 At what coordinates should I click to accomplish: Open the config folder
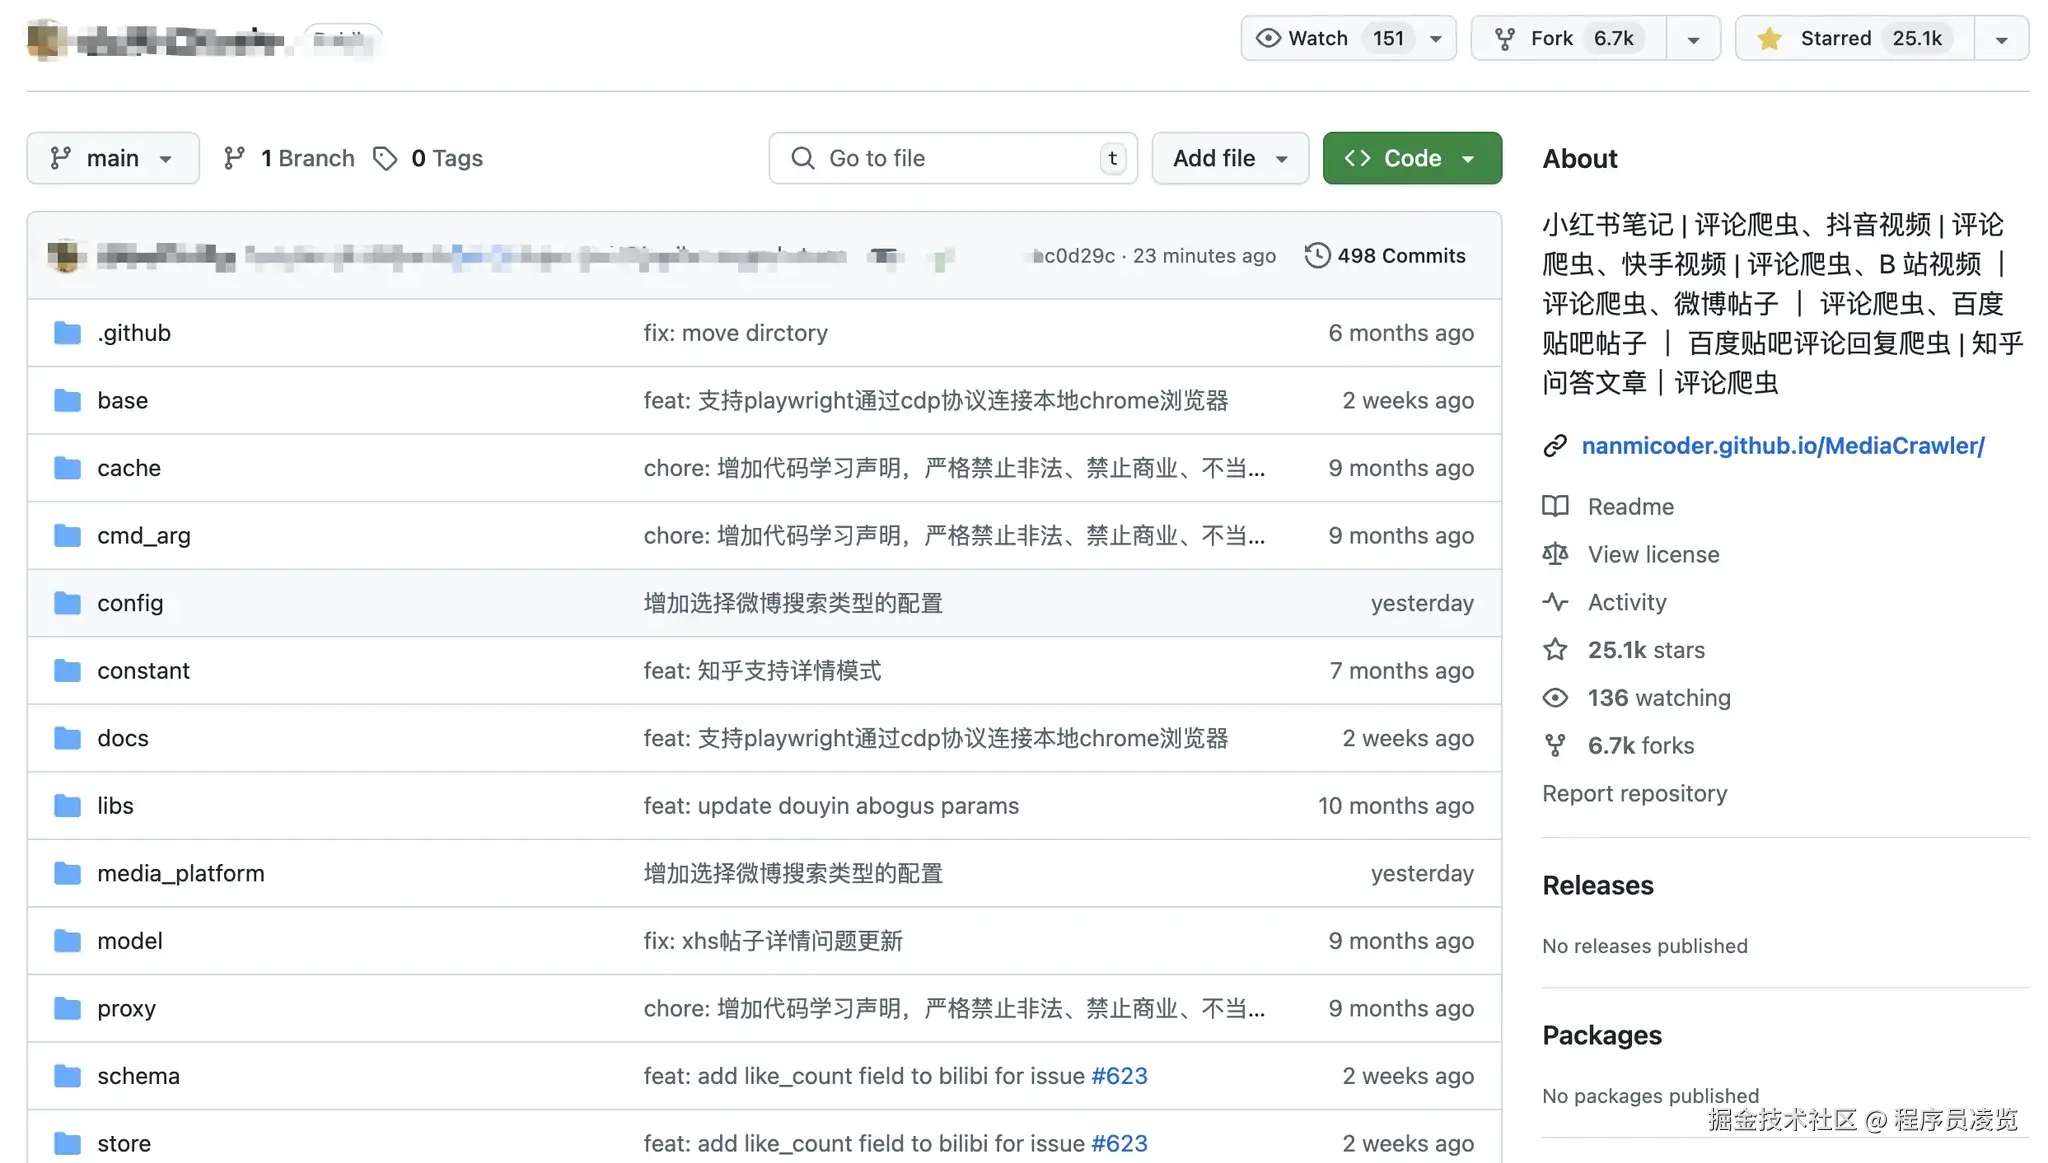(130, 603)
